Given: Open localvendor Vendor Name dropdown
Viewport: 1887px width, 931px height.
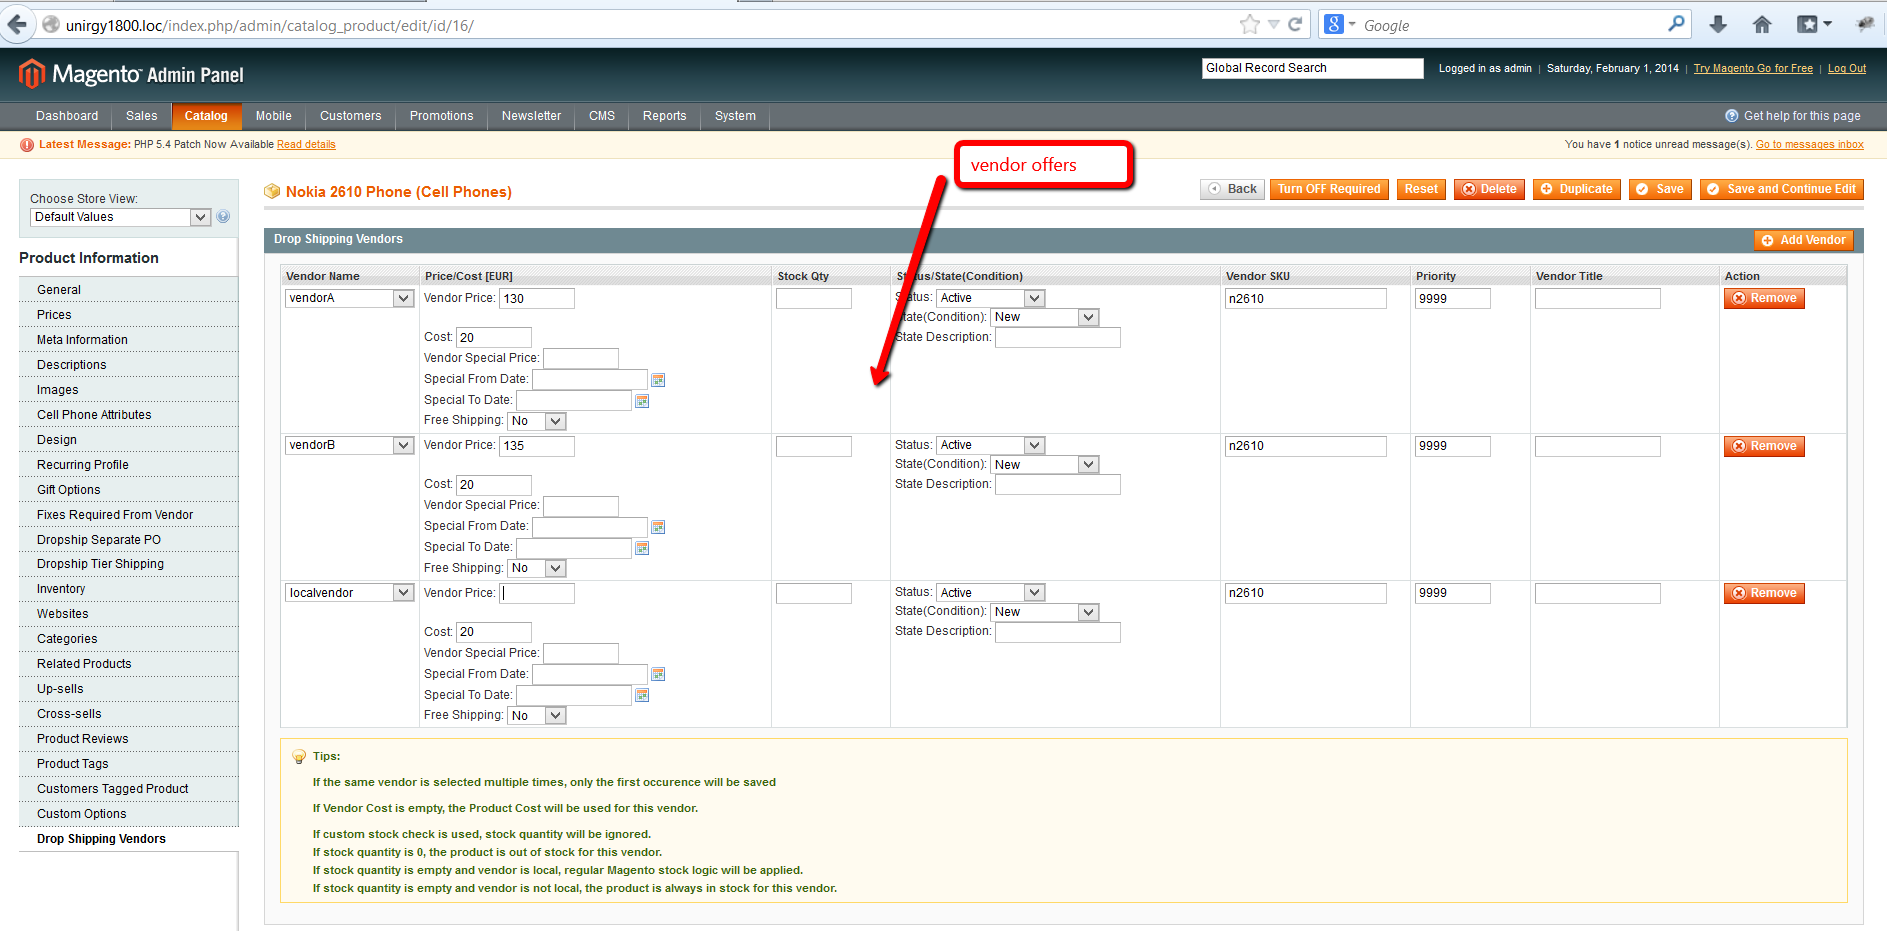Looking at the screenshot, I should 350,593.
